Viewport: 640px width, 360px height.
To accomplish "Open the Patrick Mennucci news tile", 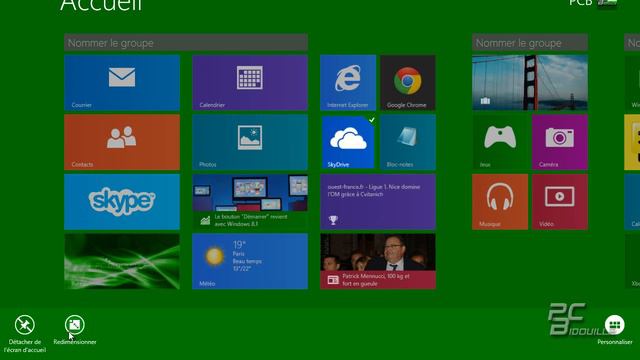I will pos(378,261).
